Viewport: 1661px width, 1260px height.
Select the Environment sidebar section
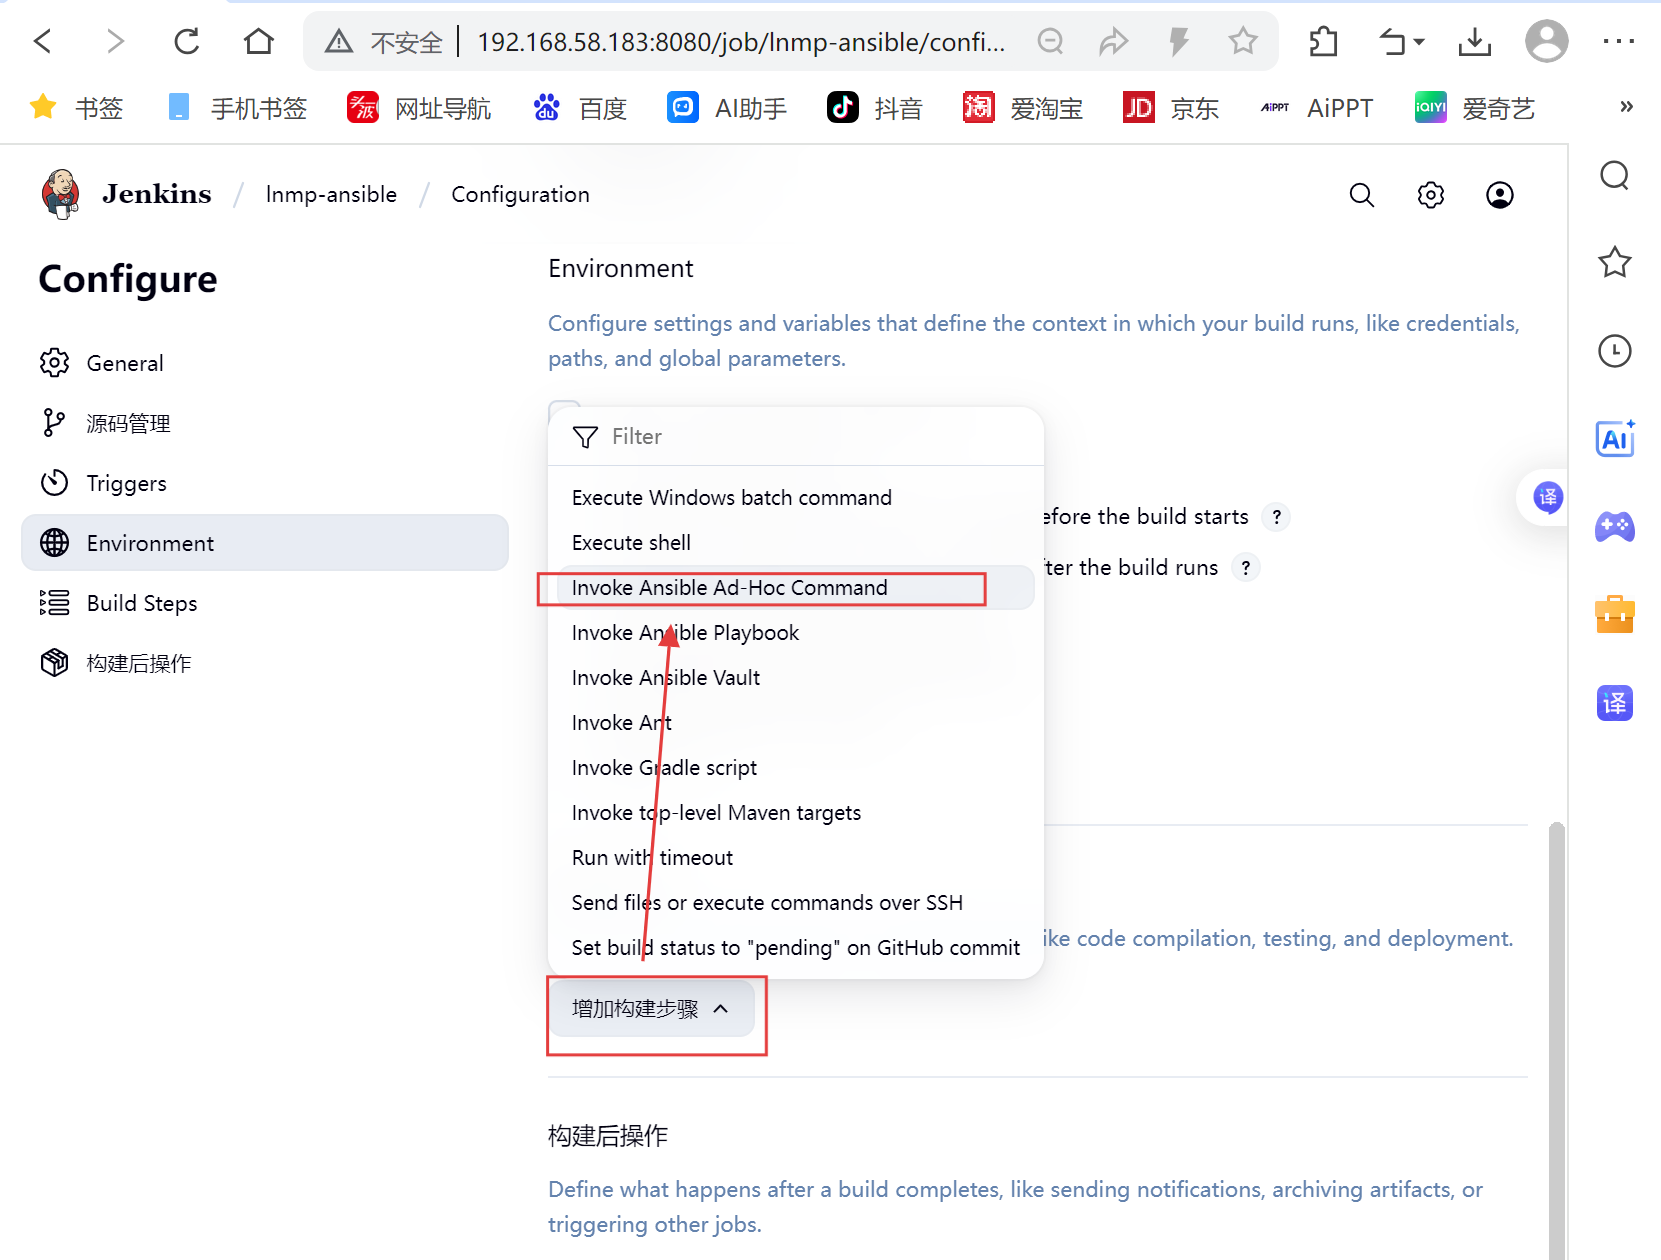pyautogui.click(x=265, y=543)
